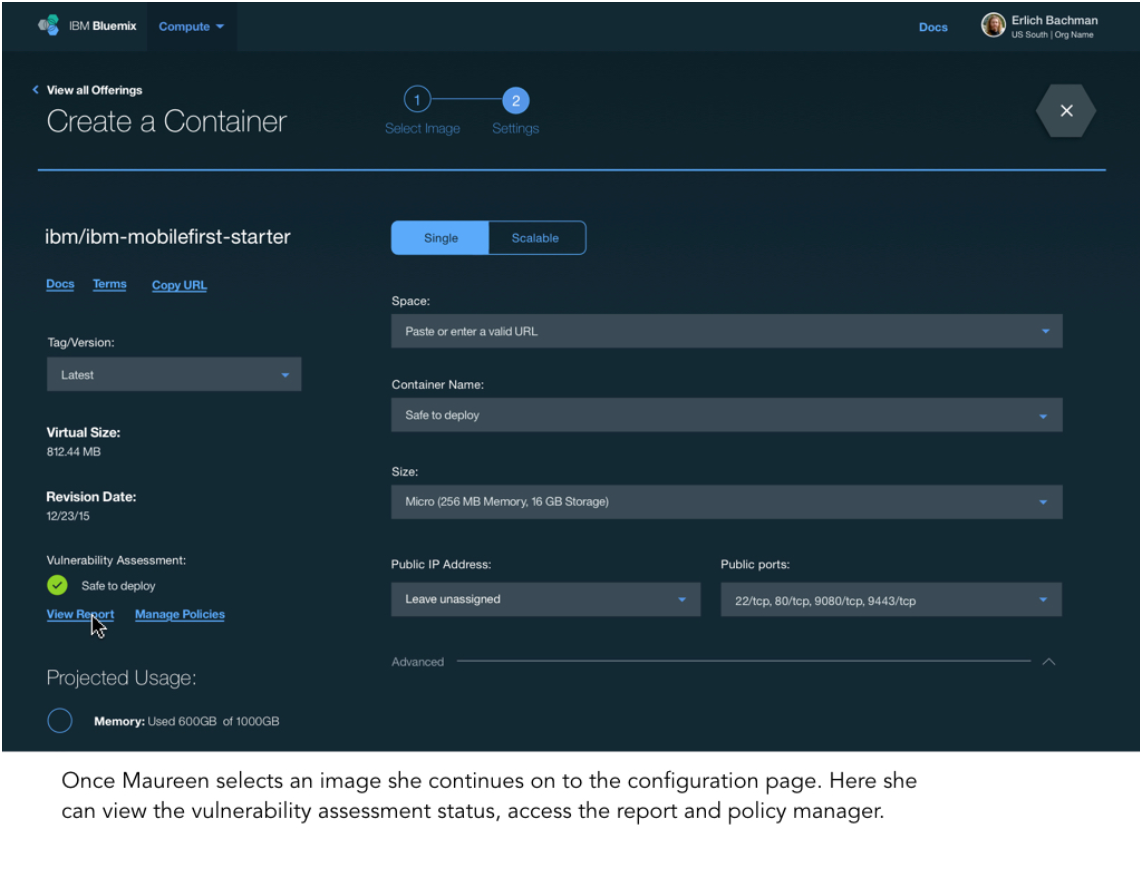
Task: Open the Space dropdown
Action: [726, 331]
